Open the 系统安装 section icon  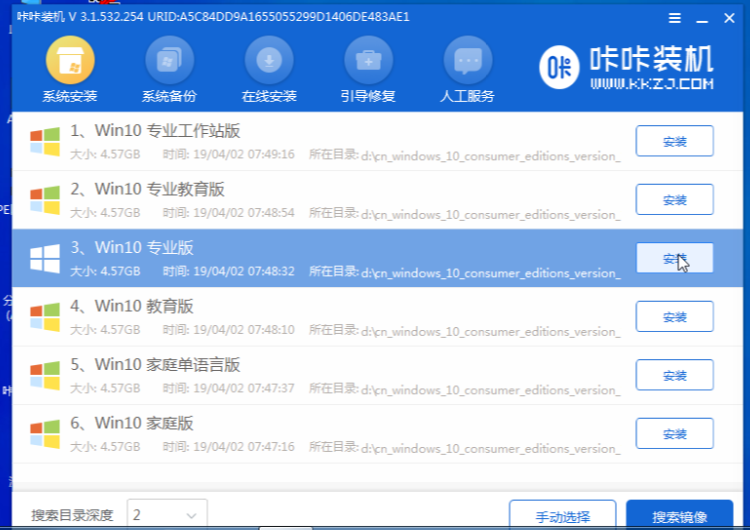point(69,61)
